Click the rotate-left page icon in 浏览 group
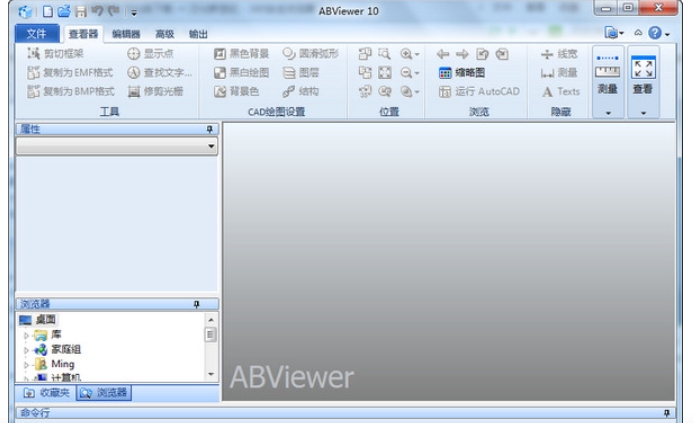This screenshot has height=423, width=694. coord(482,54)
